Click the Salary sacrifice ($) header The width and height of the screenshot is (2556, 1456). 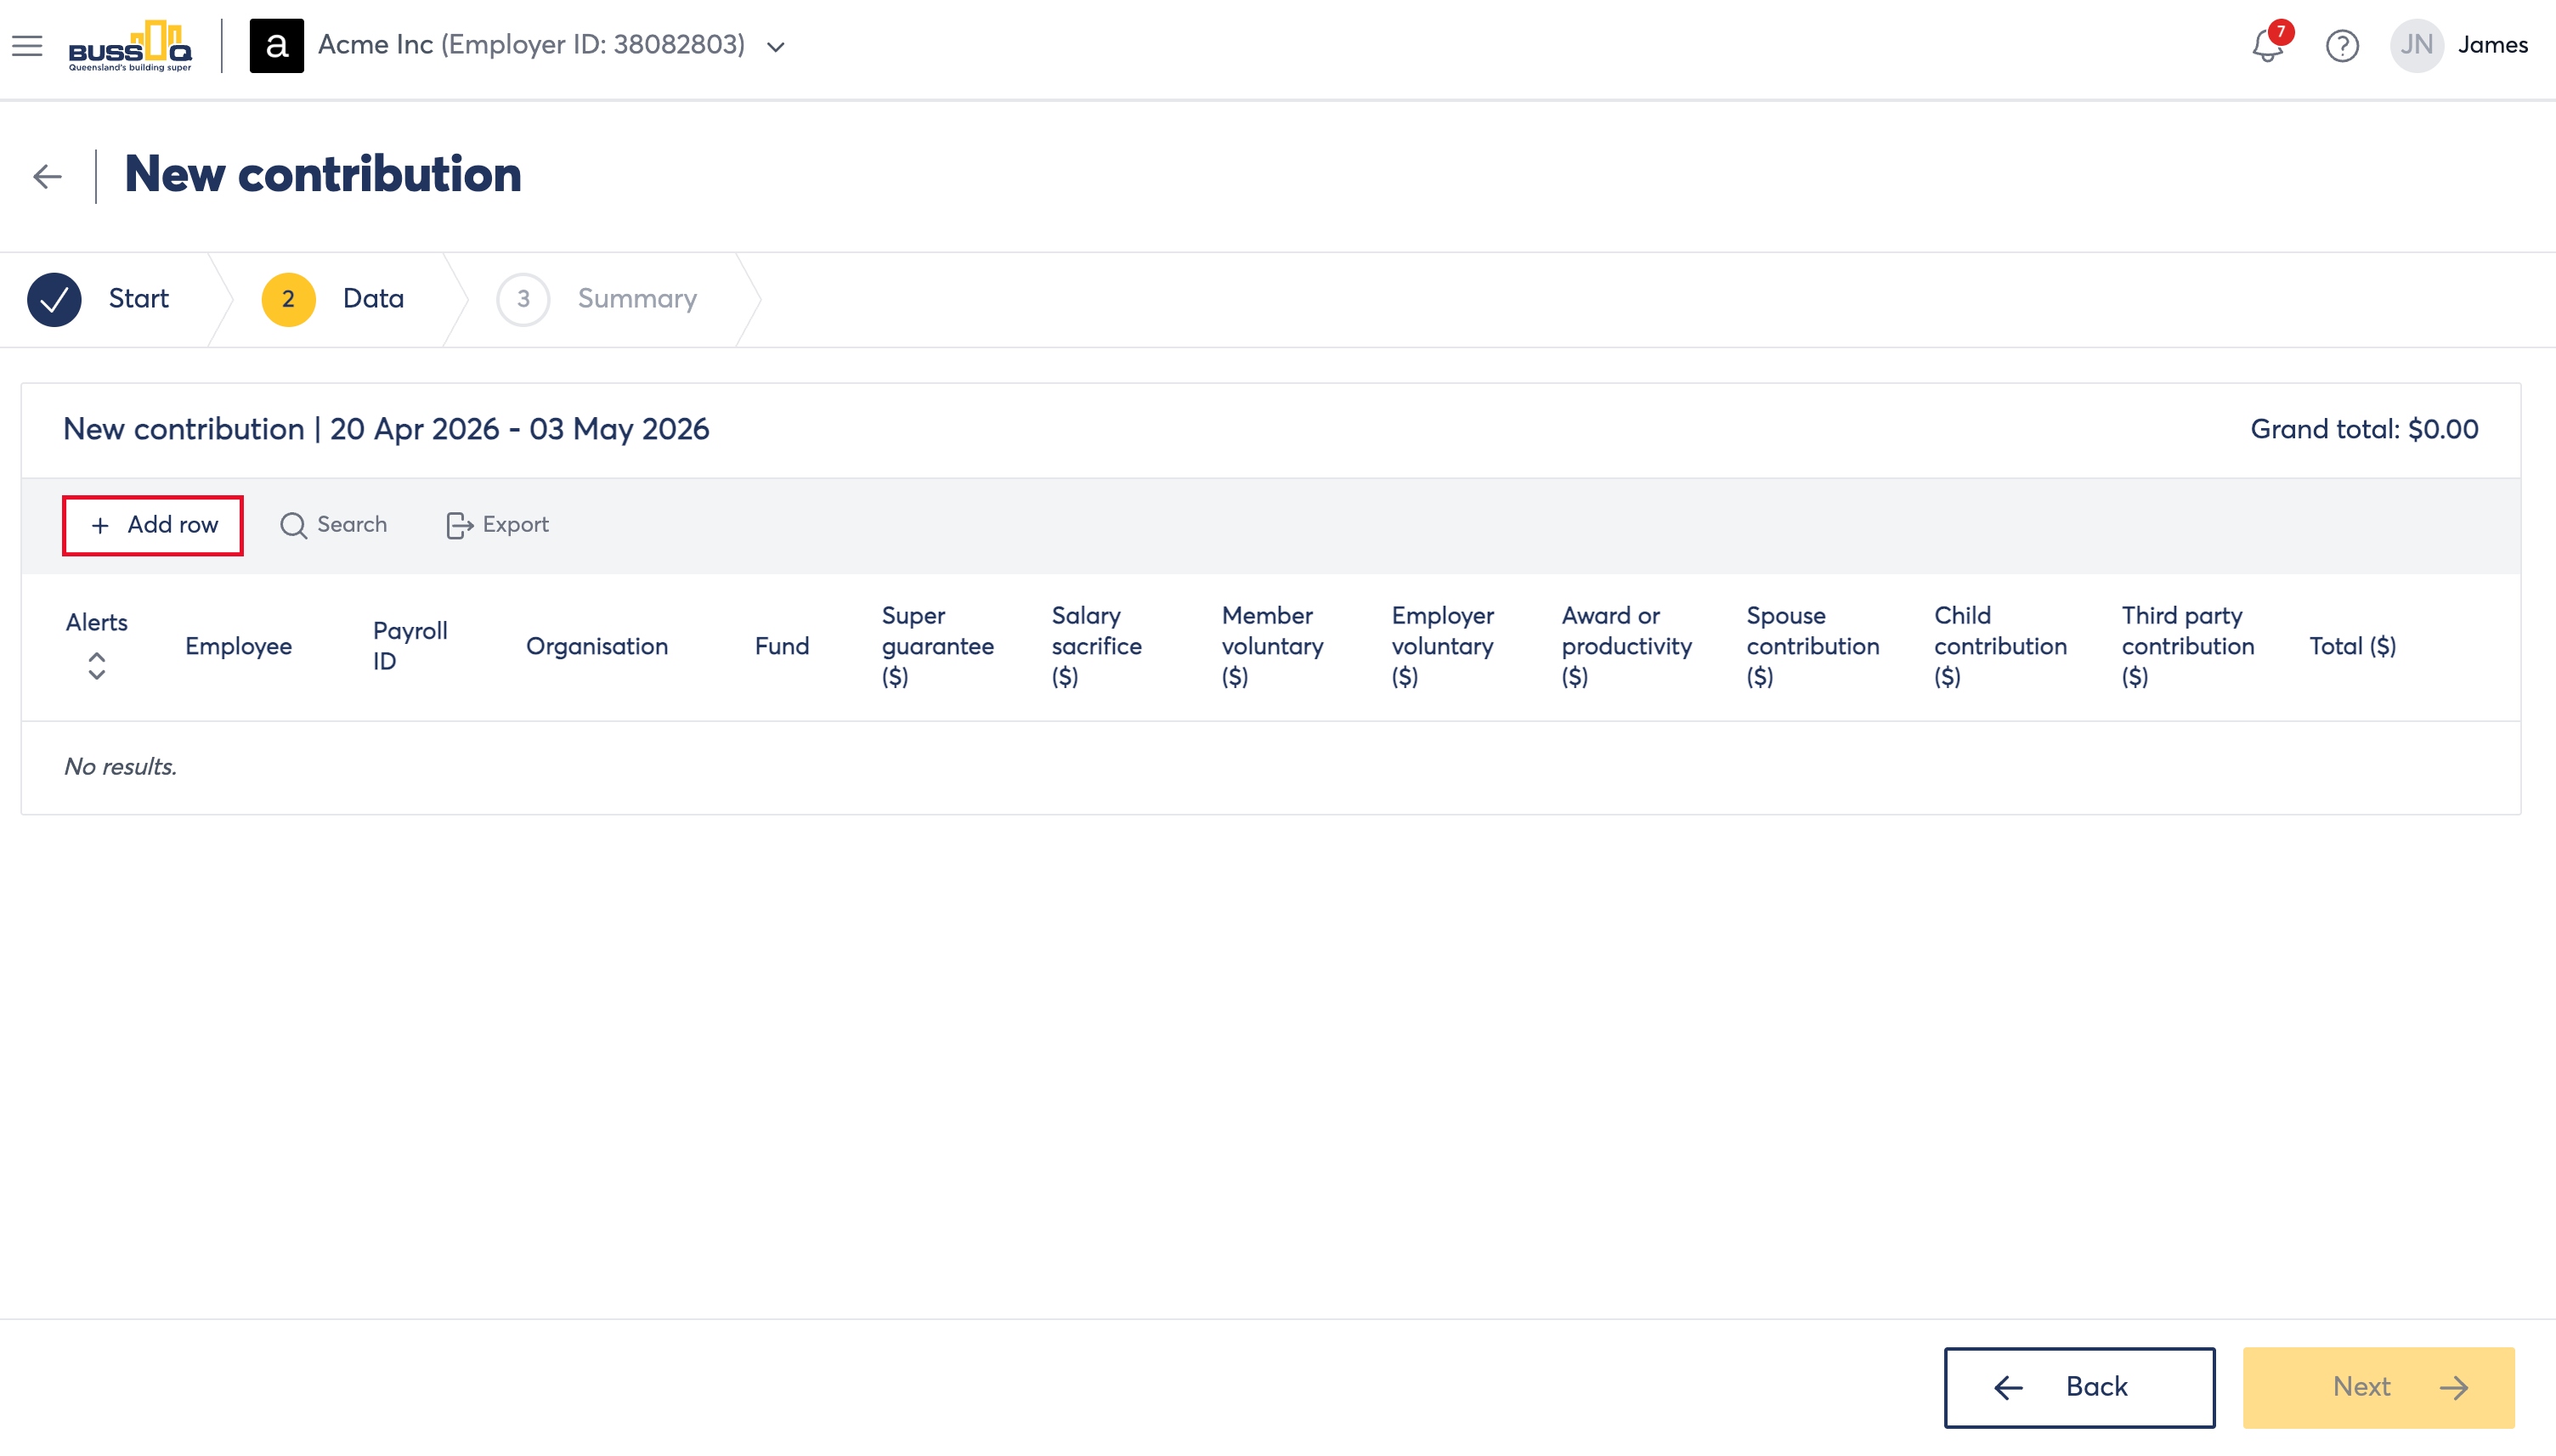click(x=1097, y=646)
